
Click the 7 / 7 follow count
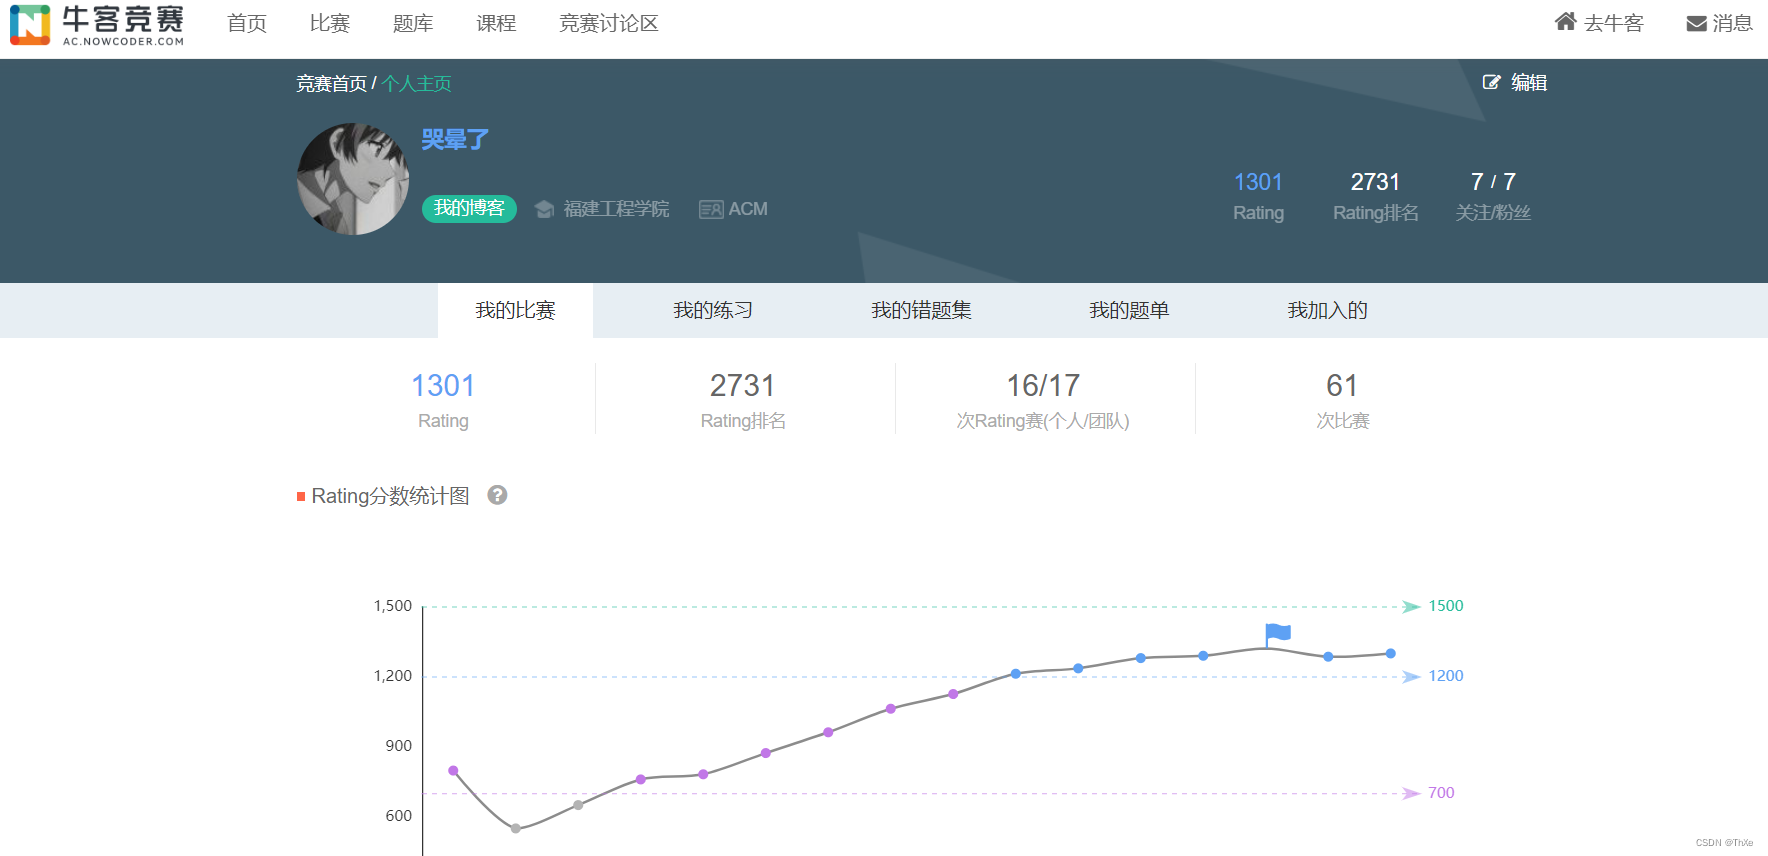click(x=1493, y=182)
